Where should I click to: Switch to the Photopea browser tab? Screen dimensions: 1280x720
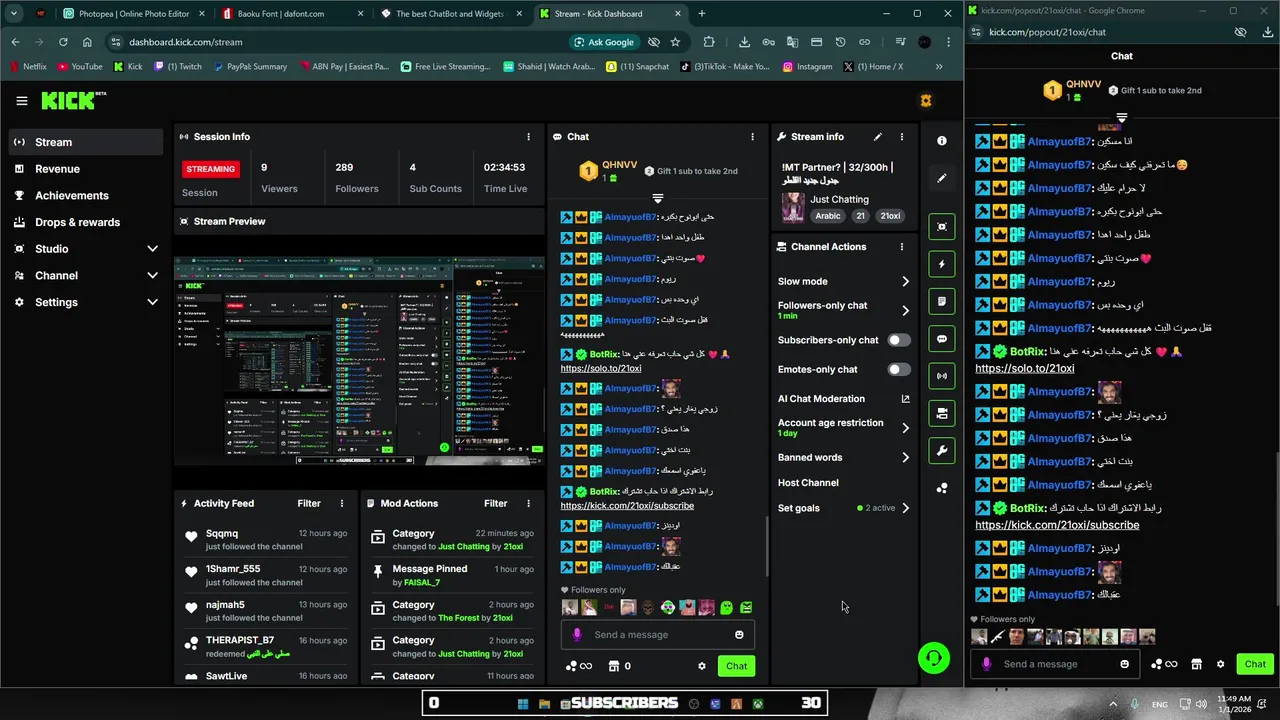click(x=132, y=14)
